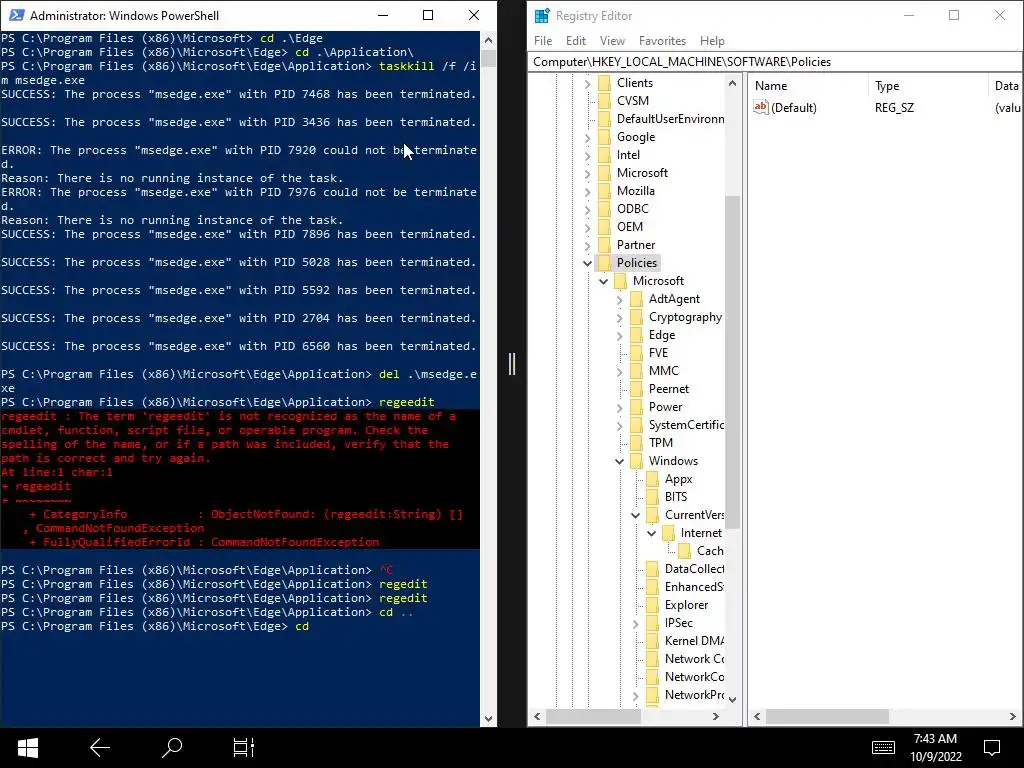Click the PowerShell title bar icon
The width and height of the screenshot is (1024, 768).
click(16, 15)
